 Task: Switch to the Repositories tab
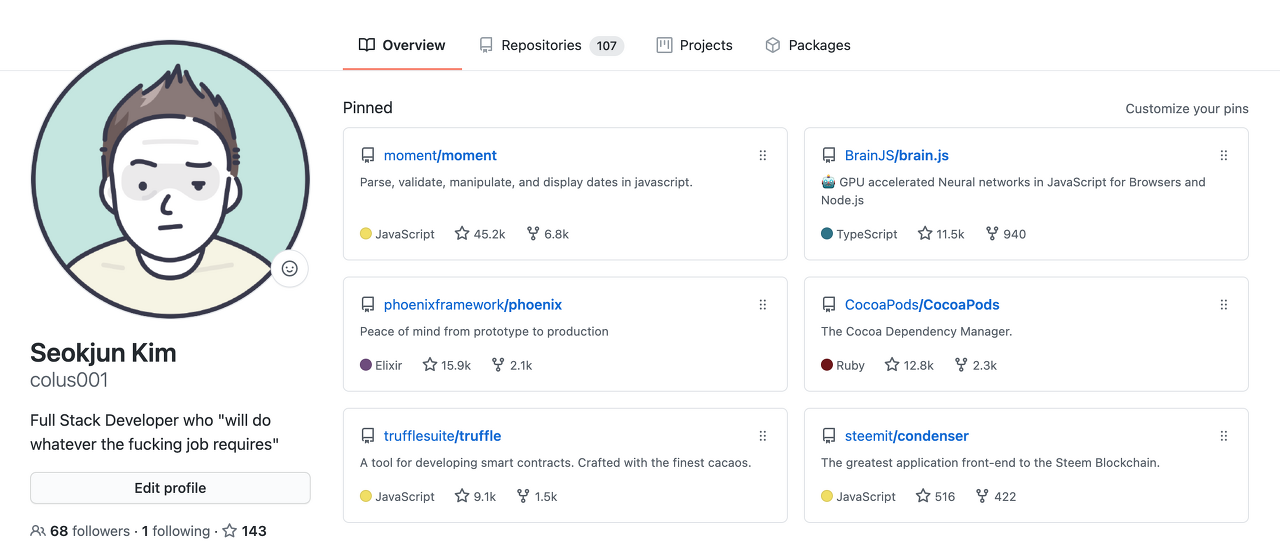pyautogui.click(x=551, y=45)
